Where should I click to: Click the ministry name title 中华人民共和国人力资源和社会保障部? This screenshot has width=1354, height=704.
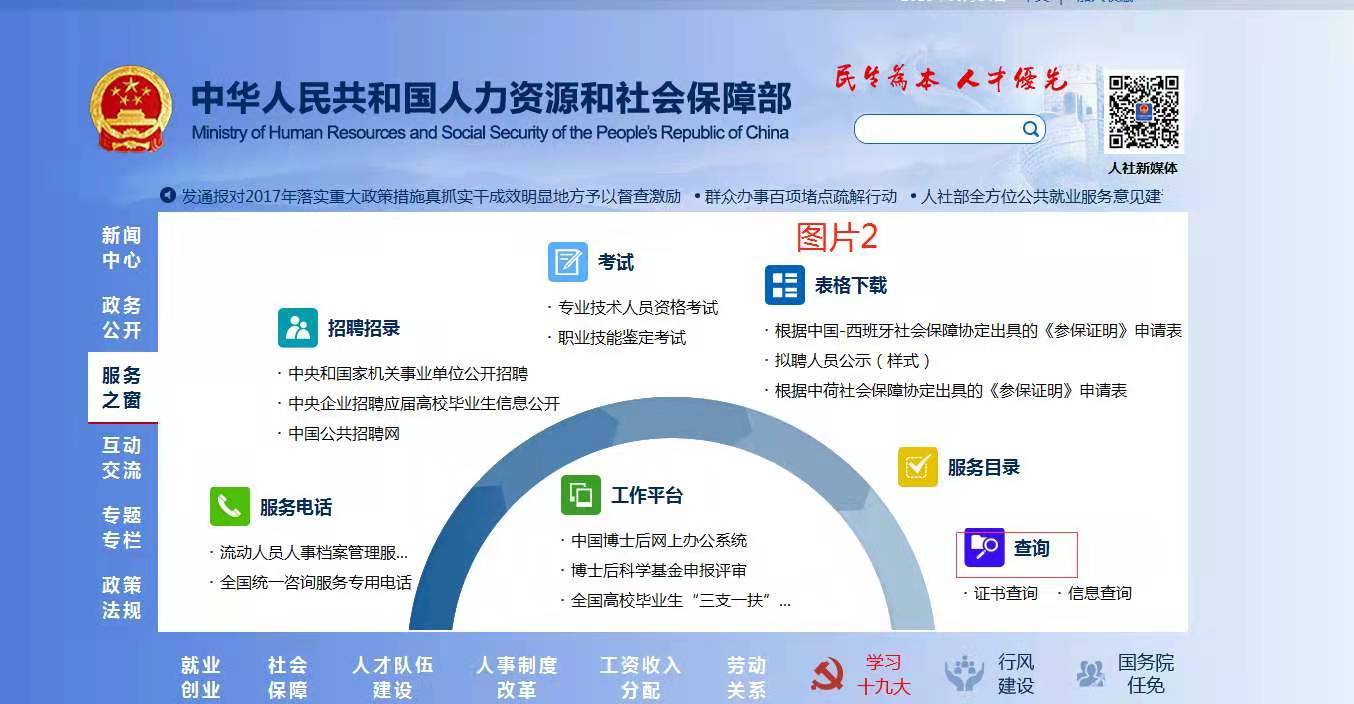[491, 98]
